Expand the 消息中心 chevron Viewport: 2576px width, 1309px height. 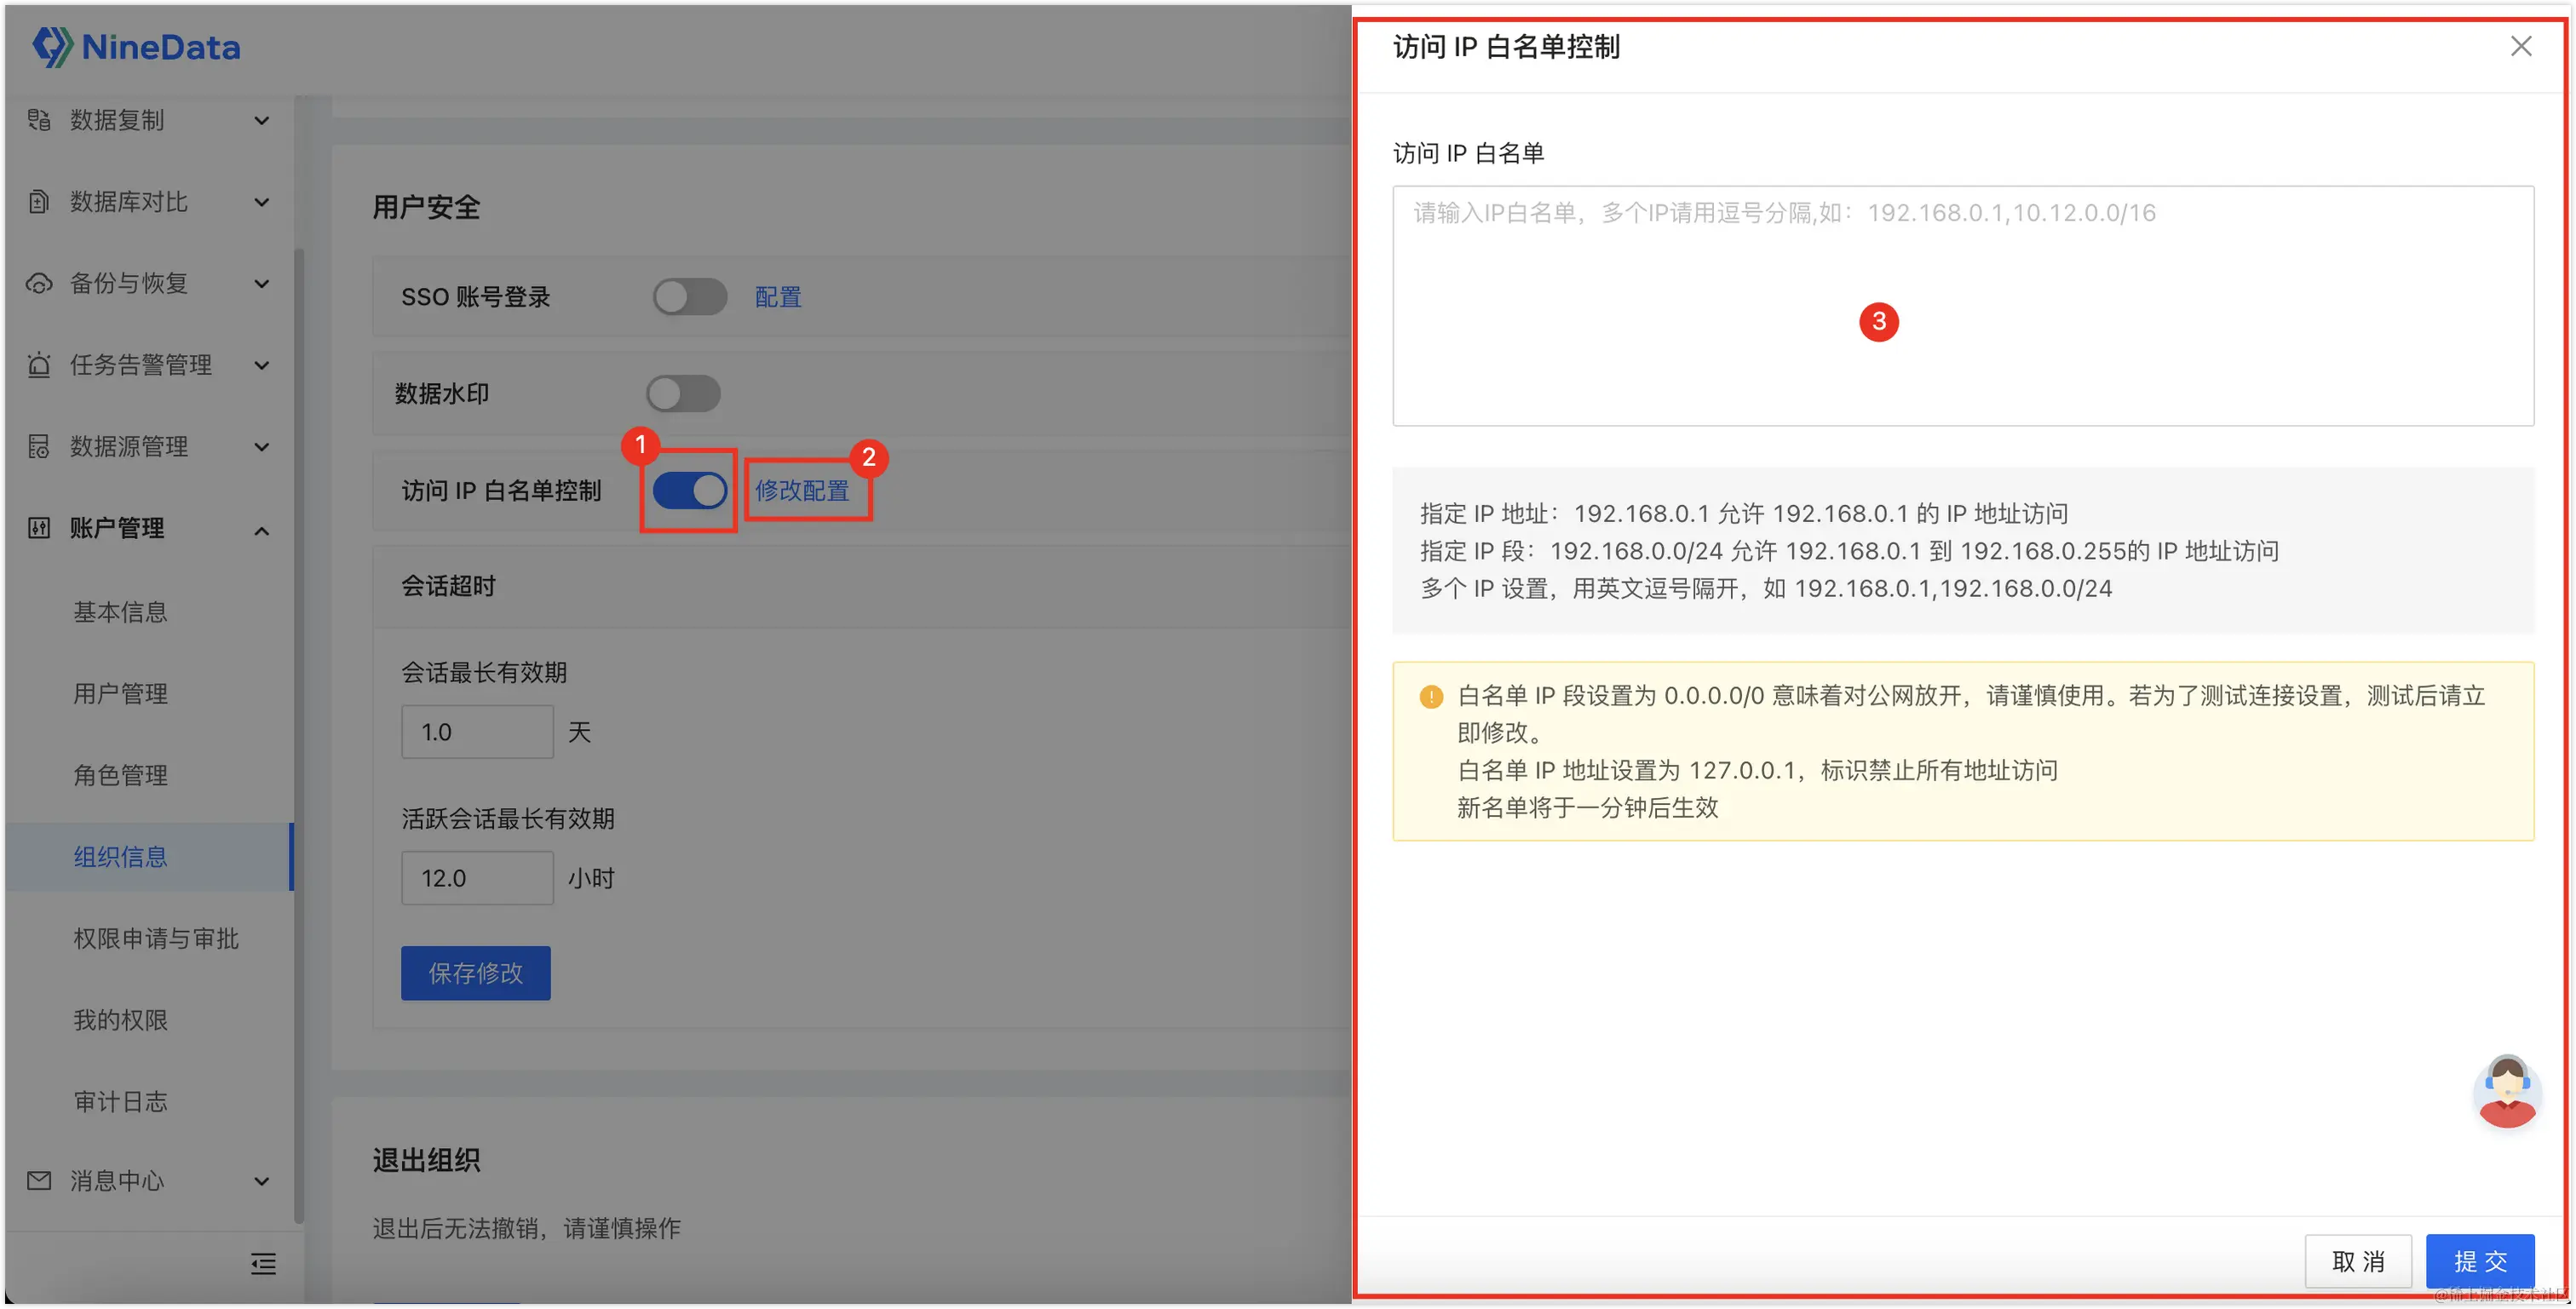tap(262, 1182)
